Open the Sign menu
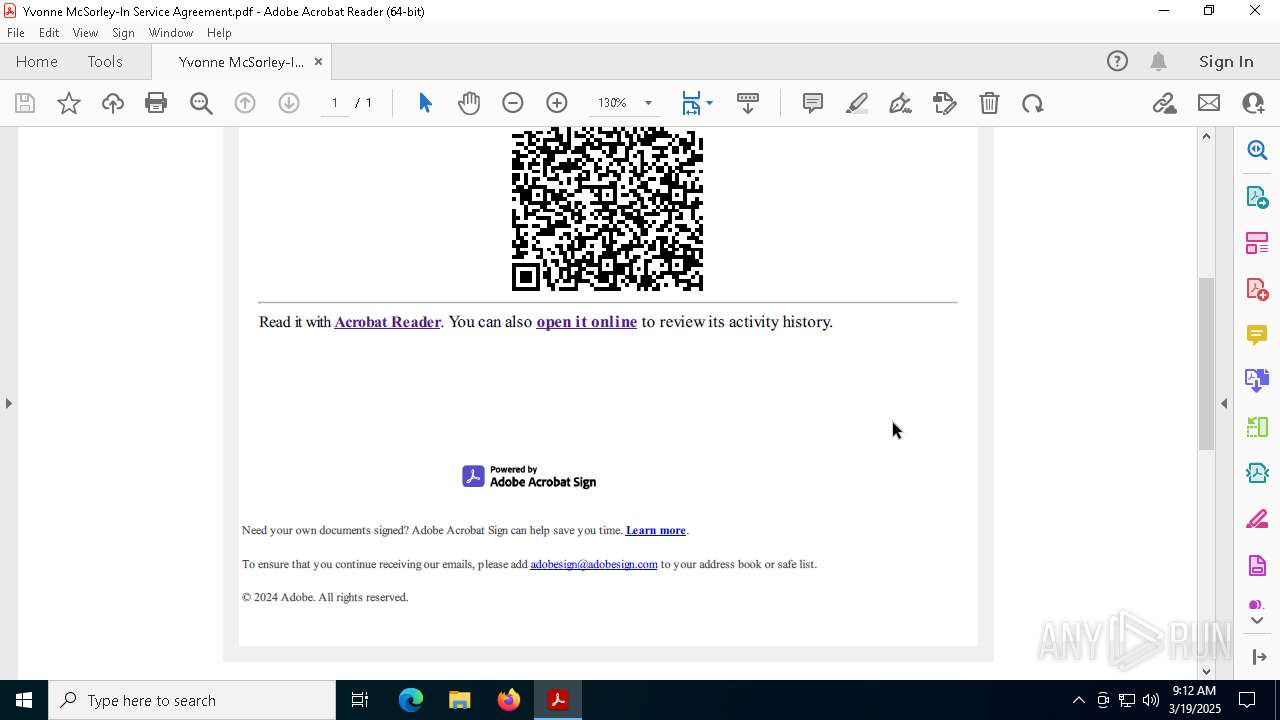Screen dimensions: 1280x720 (x=123, y=33)
